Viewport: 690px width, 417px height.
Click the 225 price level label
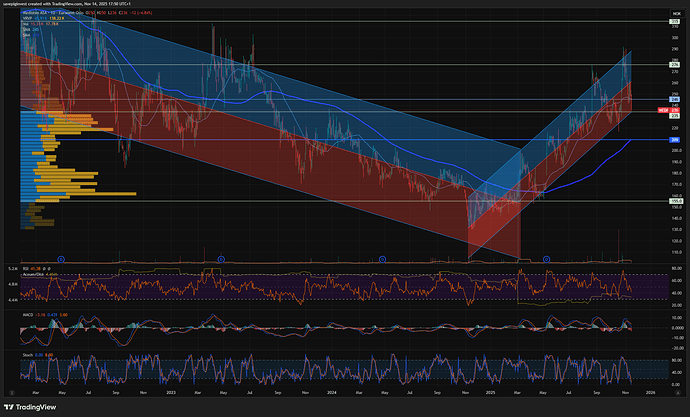tap(675, 116)
